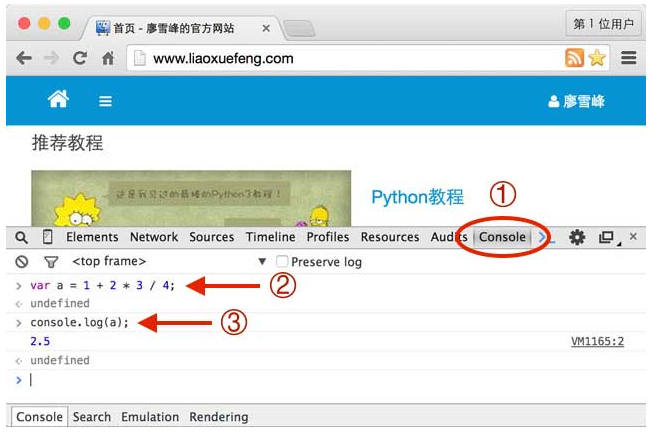
Task: Expand the site navigation hamburger menu
Action: 105,101
